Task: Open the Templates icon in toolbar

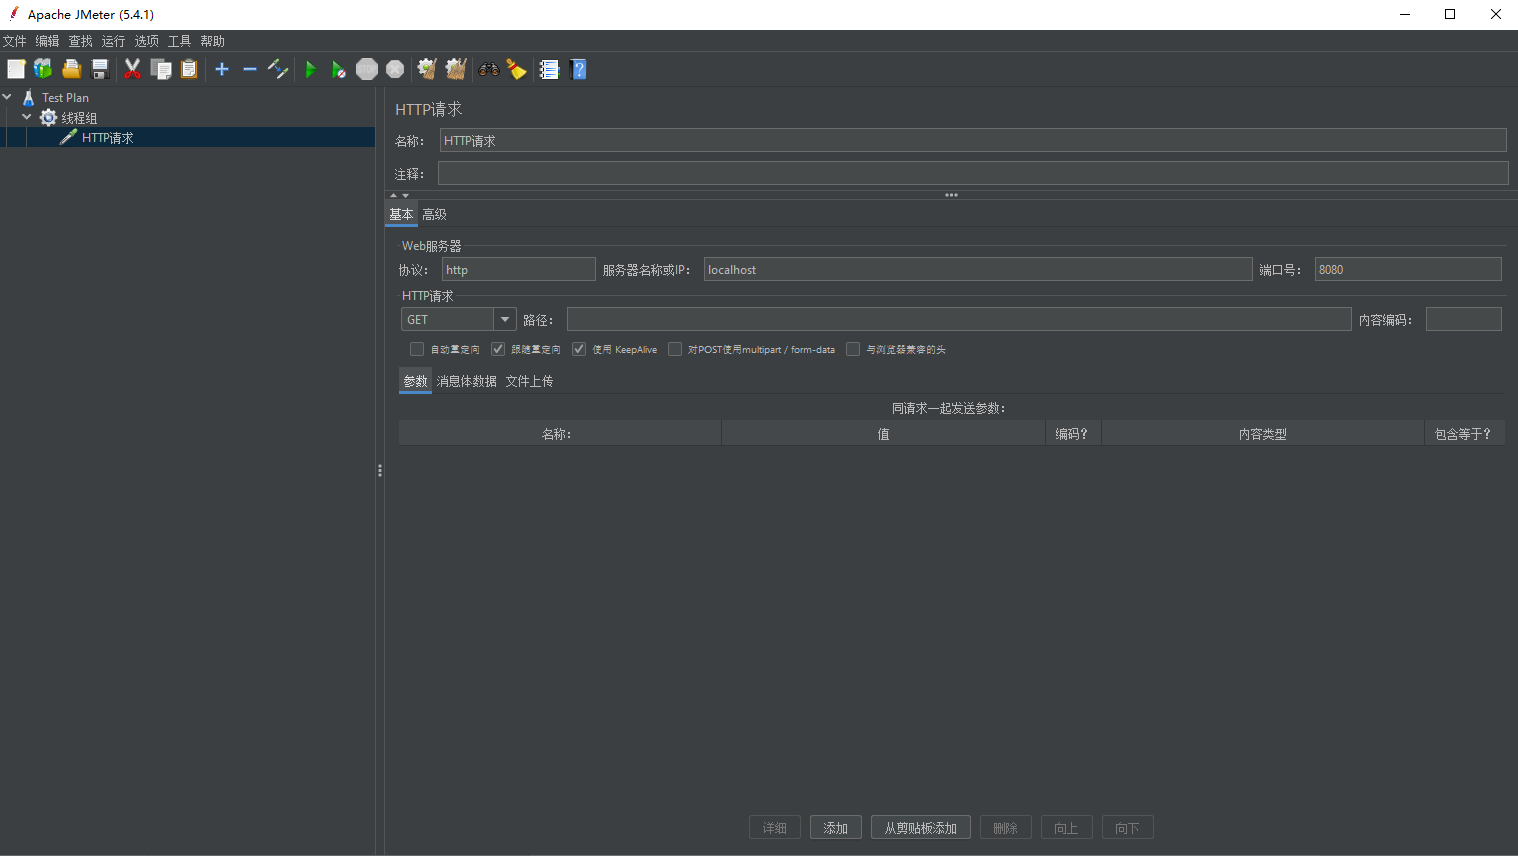Action: (x=43, y=69)
